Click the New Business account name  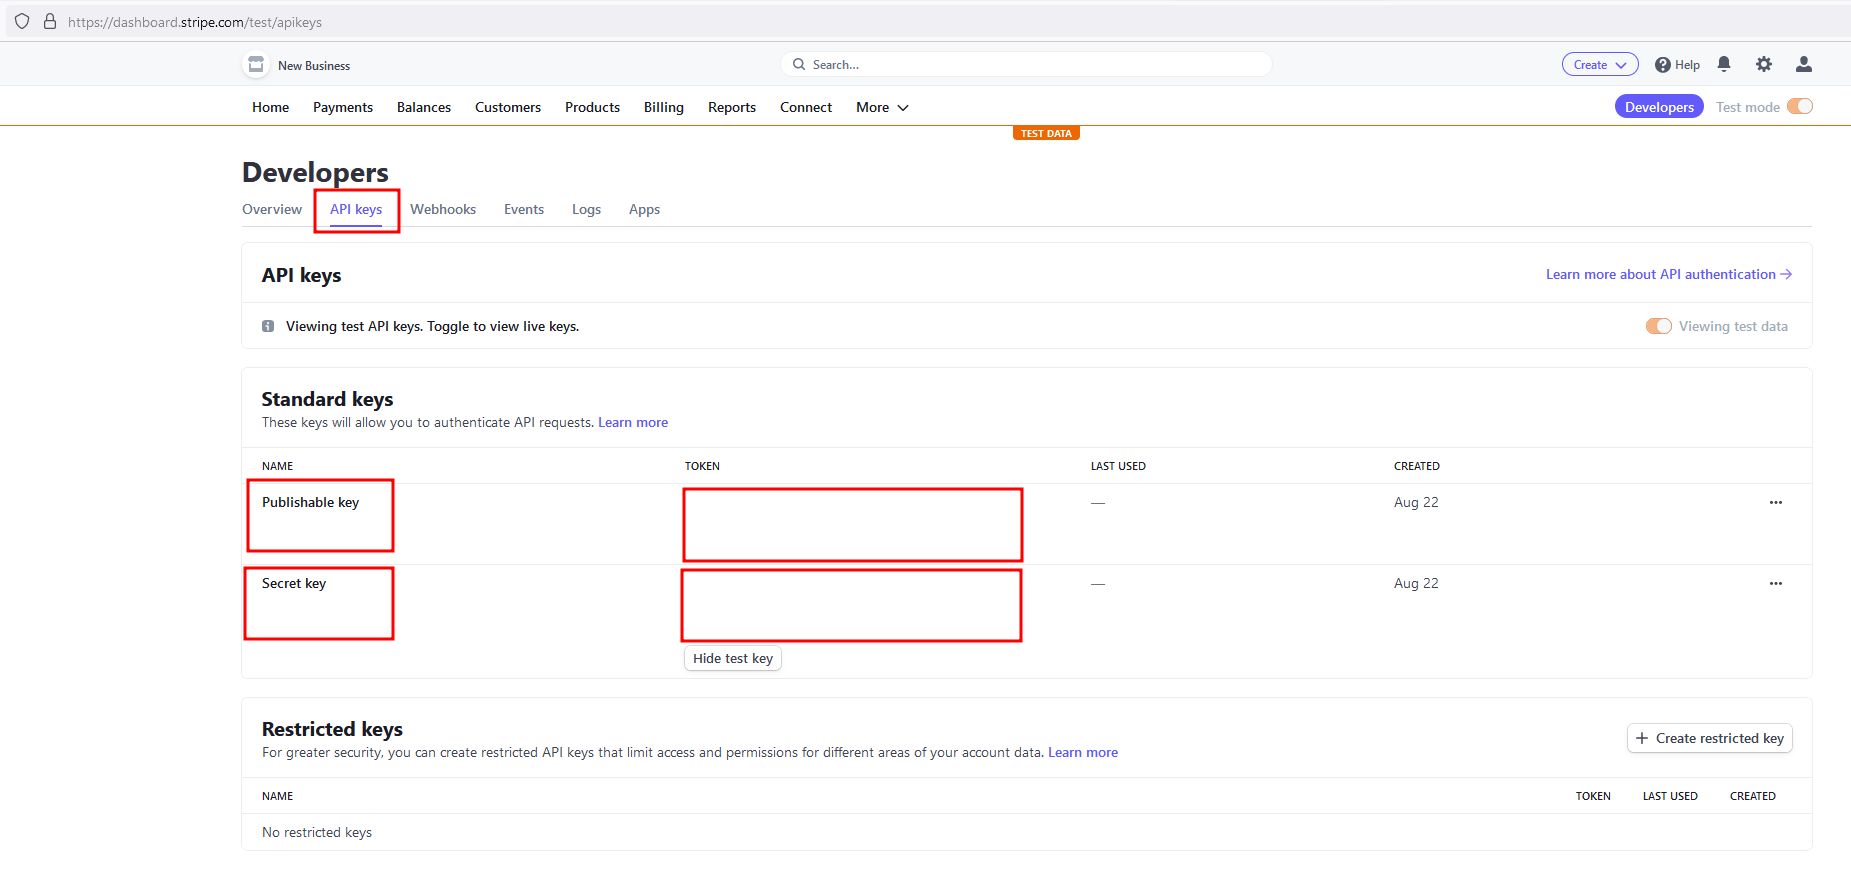click(314, 66)
